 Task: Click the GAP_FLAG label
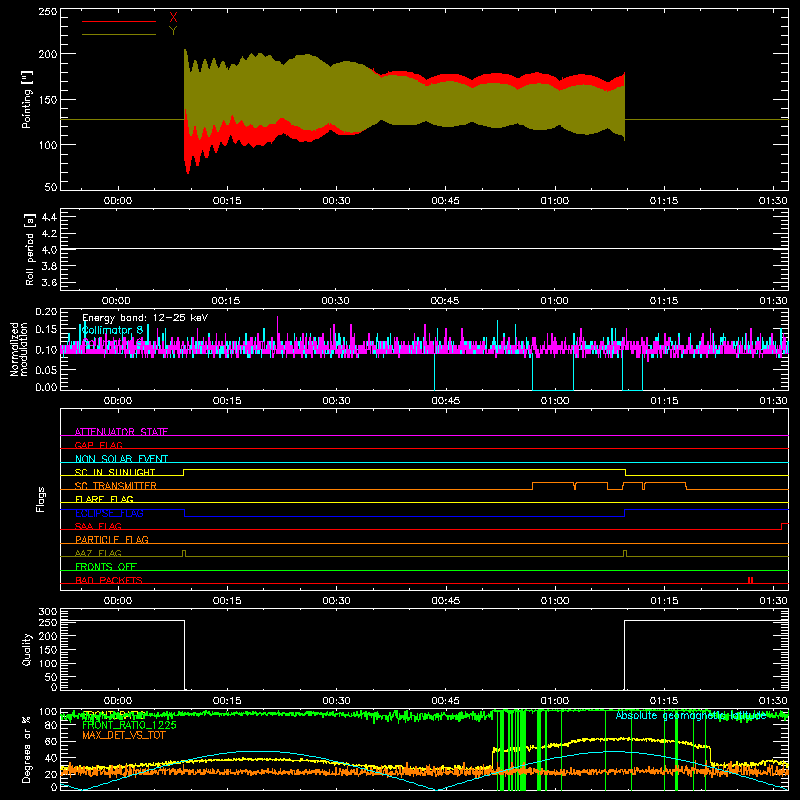tap(98, 445)
